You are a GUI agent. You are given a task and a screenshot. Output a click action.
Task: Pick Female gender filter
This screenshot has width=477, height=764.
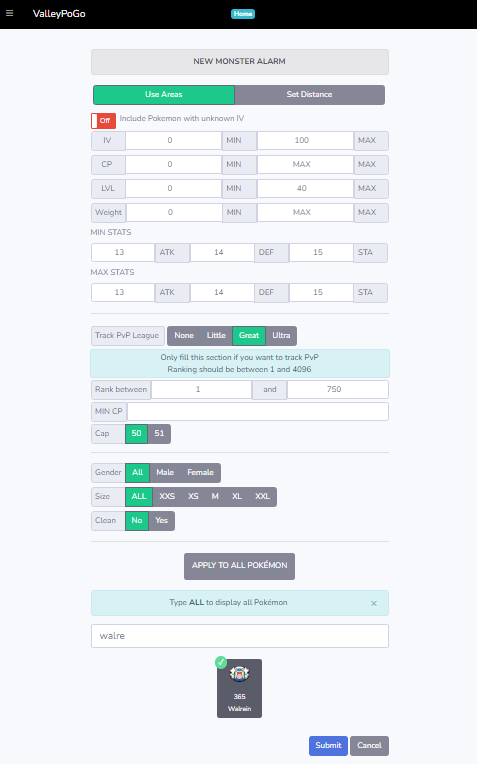pos(200,473)
